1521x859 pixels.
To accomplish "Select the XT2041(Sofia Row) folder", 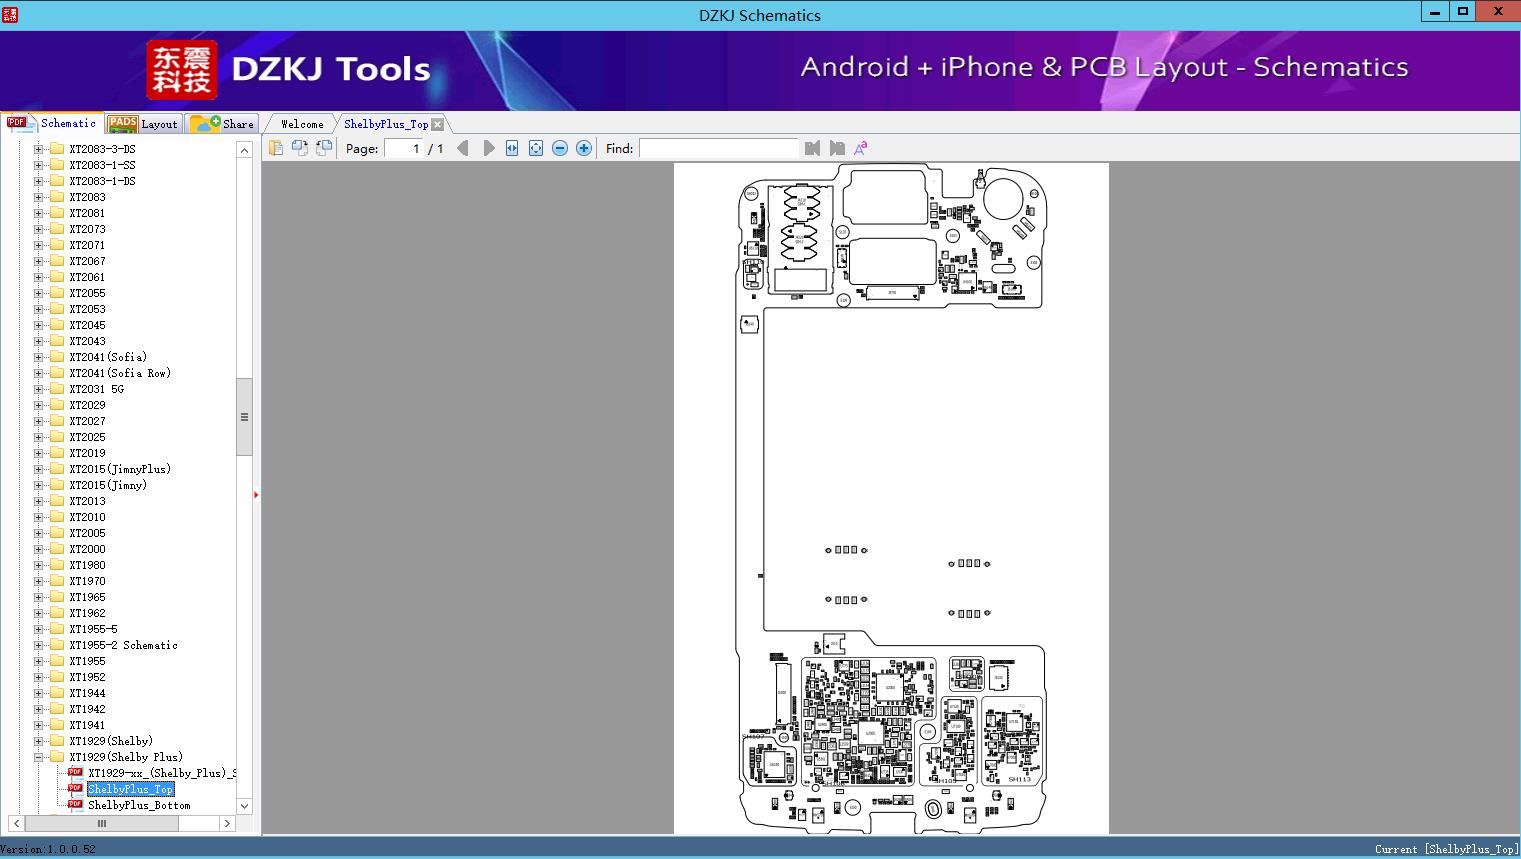I will [120, 373].
